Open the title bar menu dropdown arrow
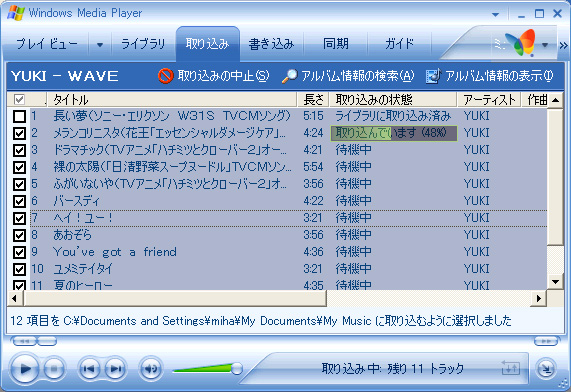The image size is (571, 392). (495, 15)
